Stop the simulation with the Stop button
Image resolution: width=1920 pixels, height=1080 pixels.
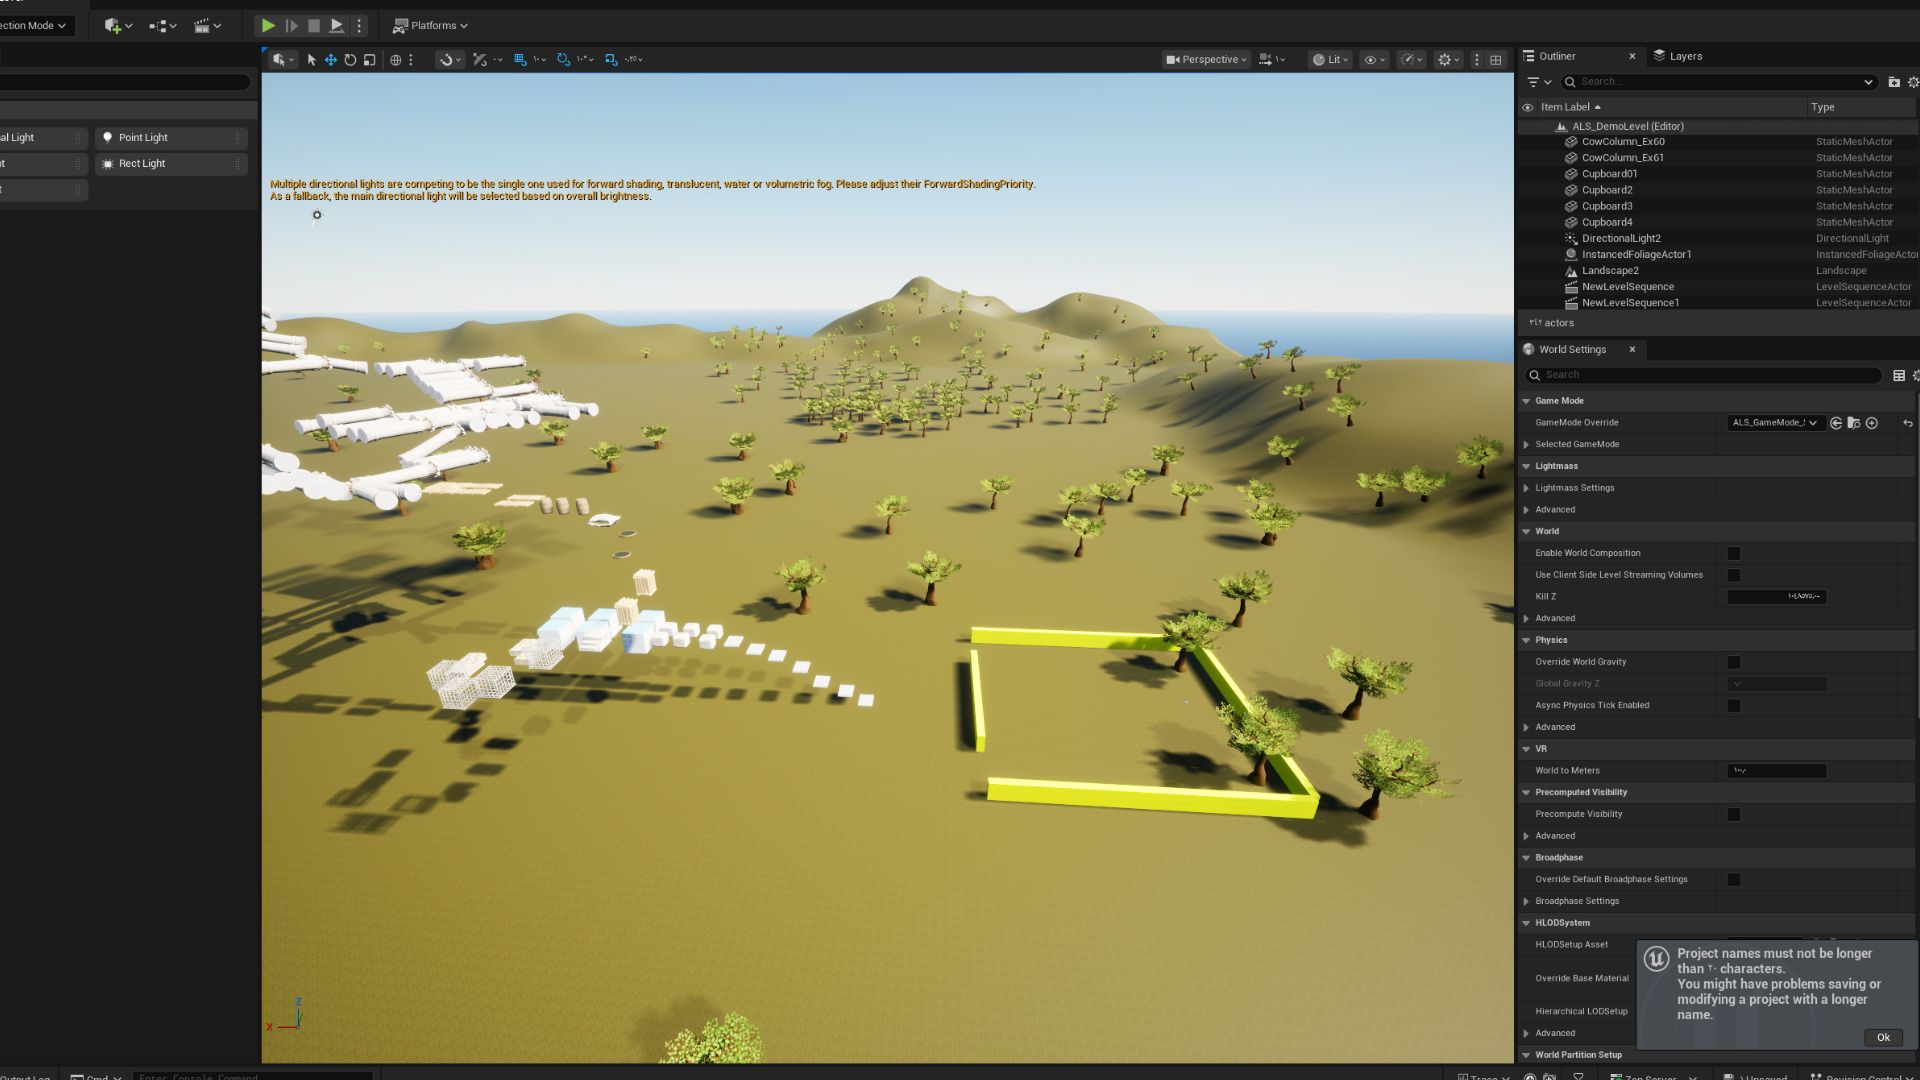(x=314, y=26)
